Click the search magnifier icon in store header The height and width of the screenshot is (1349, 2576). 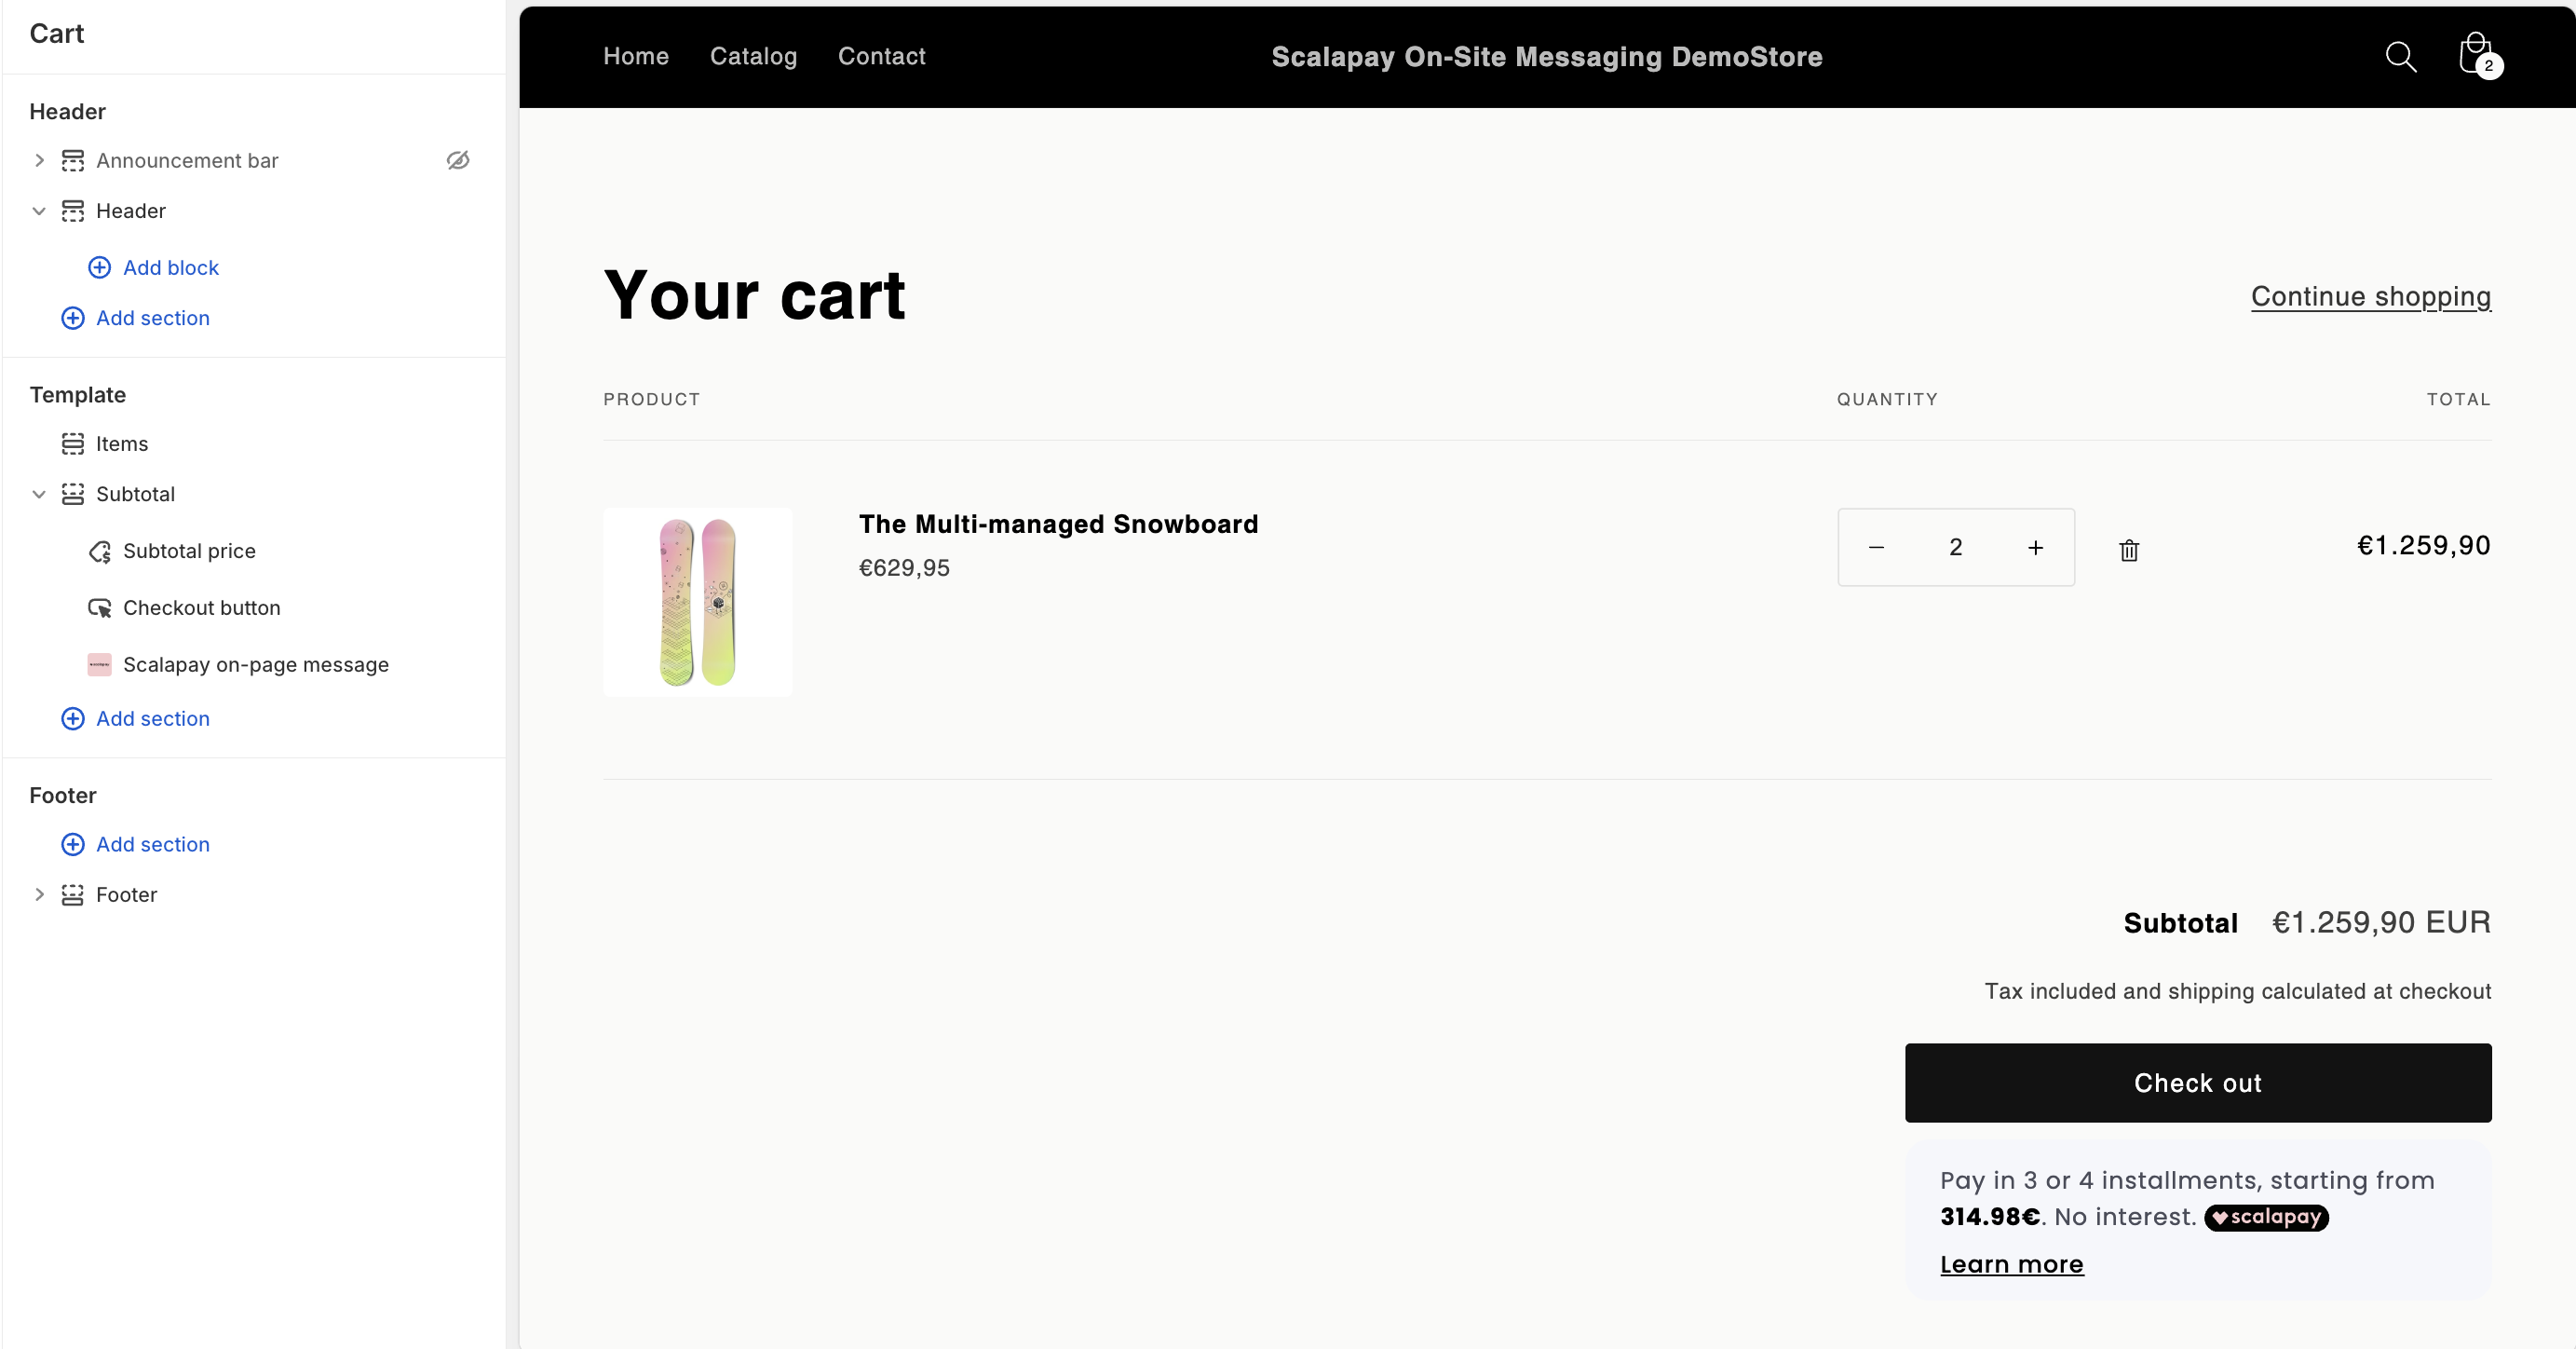(x=2400, y=57)
